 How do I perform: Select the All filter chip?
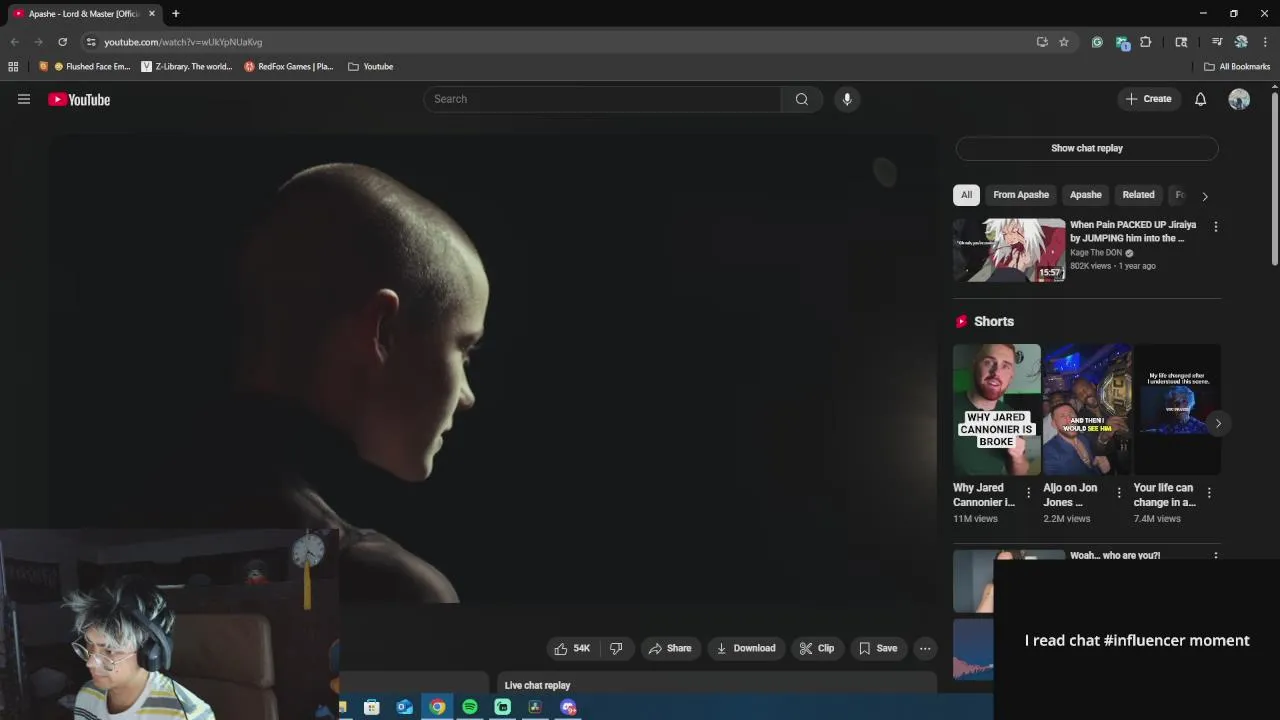[x=966, y=195]
